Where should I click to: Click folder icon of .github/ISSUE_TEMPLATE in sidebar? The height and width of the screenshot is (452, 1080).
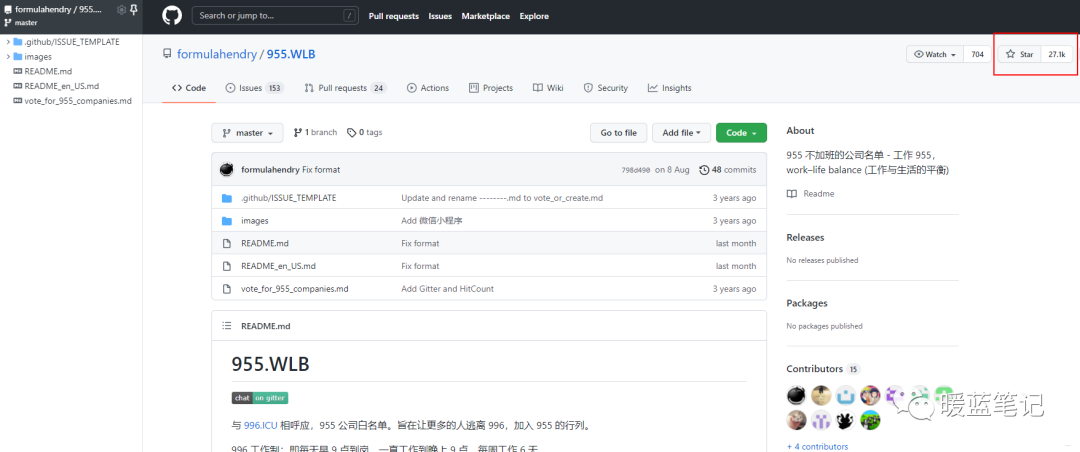(18, 42)
